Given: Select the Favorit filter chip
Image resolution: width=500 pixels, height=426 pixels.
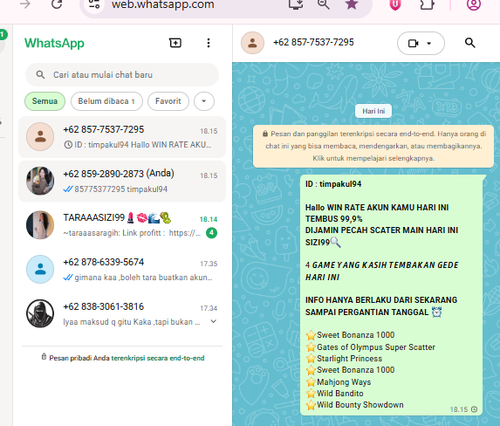Looking at the screenshot, I should (168, 101).
